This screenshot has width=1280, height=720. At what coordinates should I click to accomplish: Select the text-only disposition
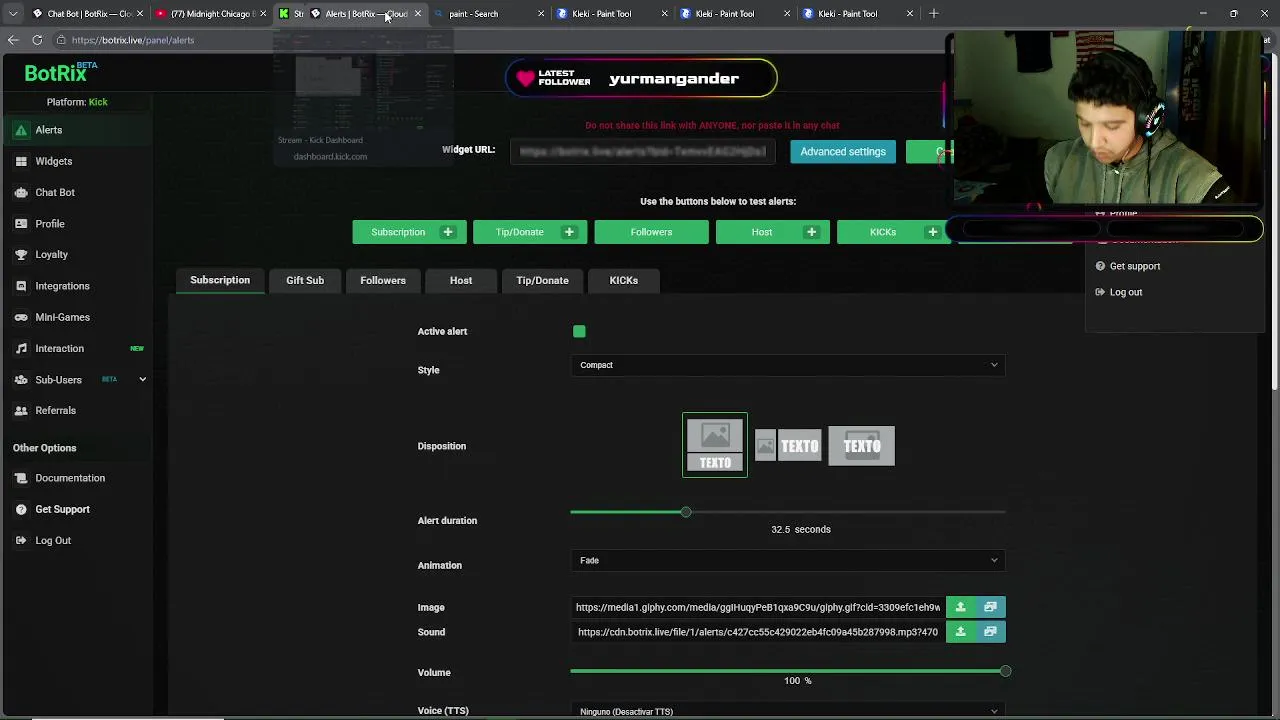tap(862, 446)
